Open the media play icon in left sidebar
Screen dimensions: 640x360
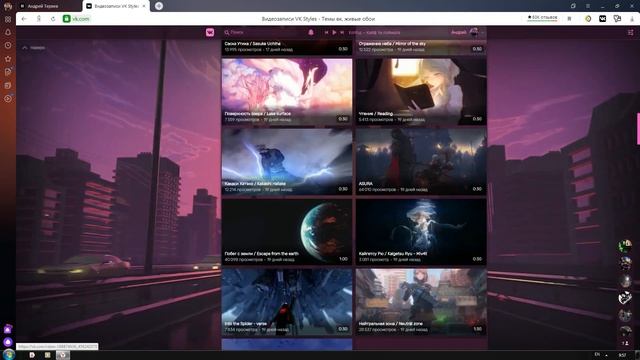8,98
